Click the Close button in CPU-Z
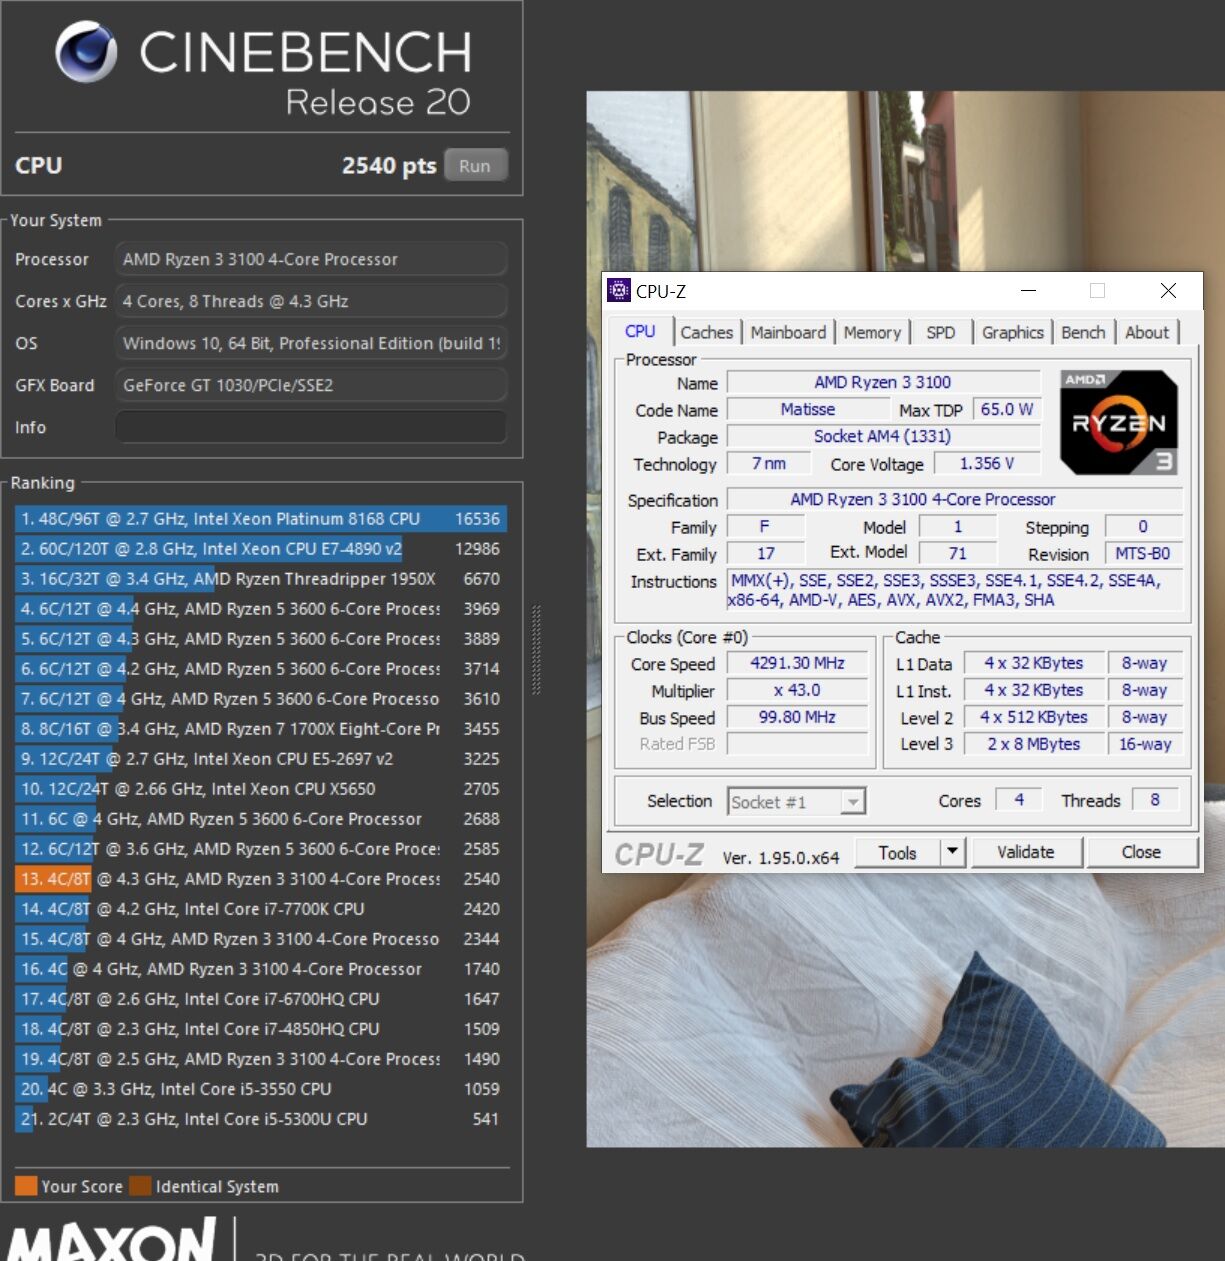 coord(1141,852)
